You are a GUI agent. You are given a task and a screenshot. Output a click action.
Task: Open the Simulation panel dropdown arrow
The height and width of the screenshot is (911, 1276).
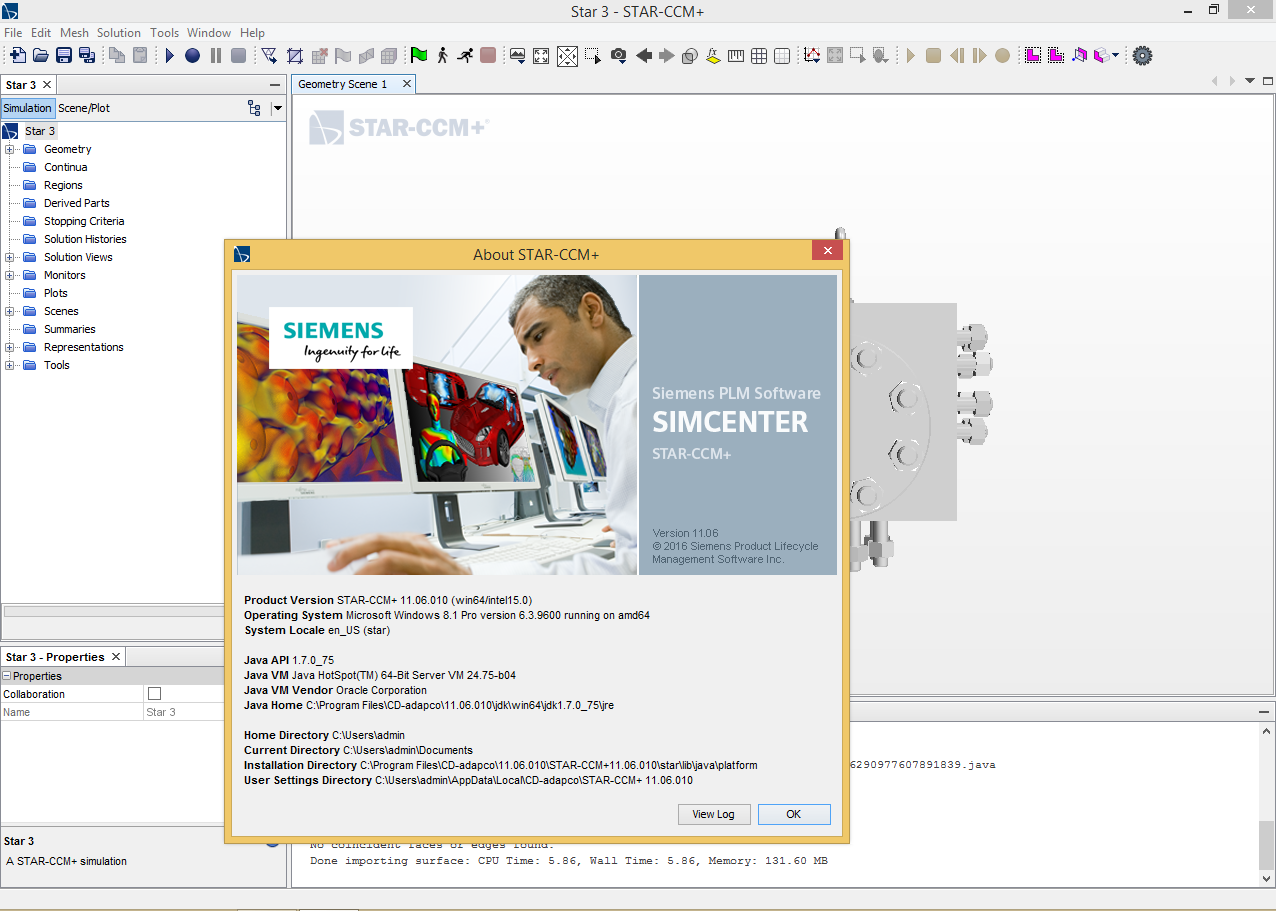click(x=278, y=108)
